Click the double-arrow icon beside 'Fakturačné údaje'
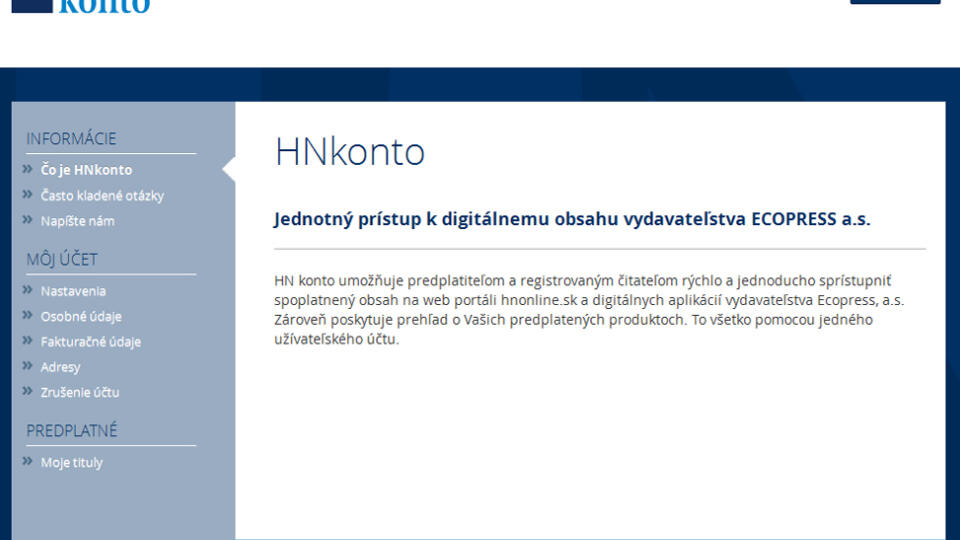The width and height of the screenshot is (960, 540). [x=28, y=340]
